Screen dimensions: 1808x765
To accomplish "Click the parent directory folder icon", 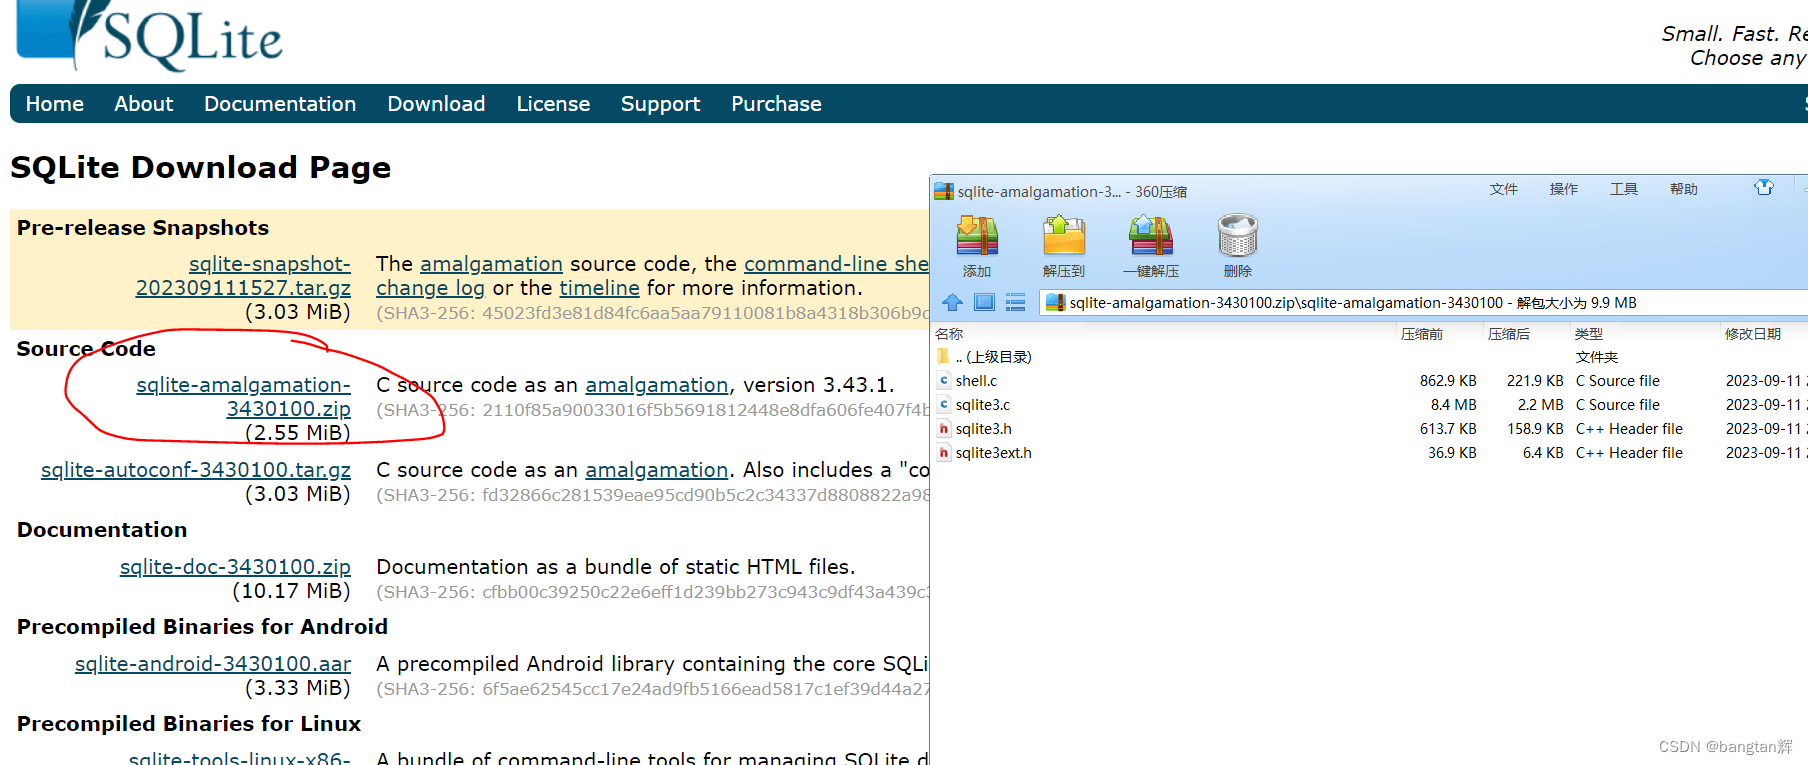I will (944, 357).
